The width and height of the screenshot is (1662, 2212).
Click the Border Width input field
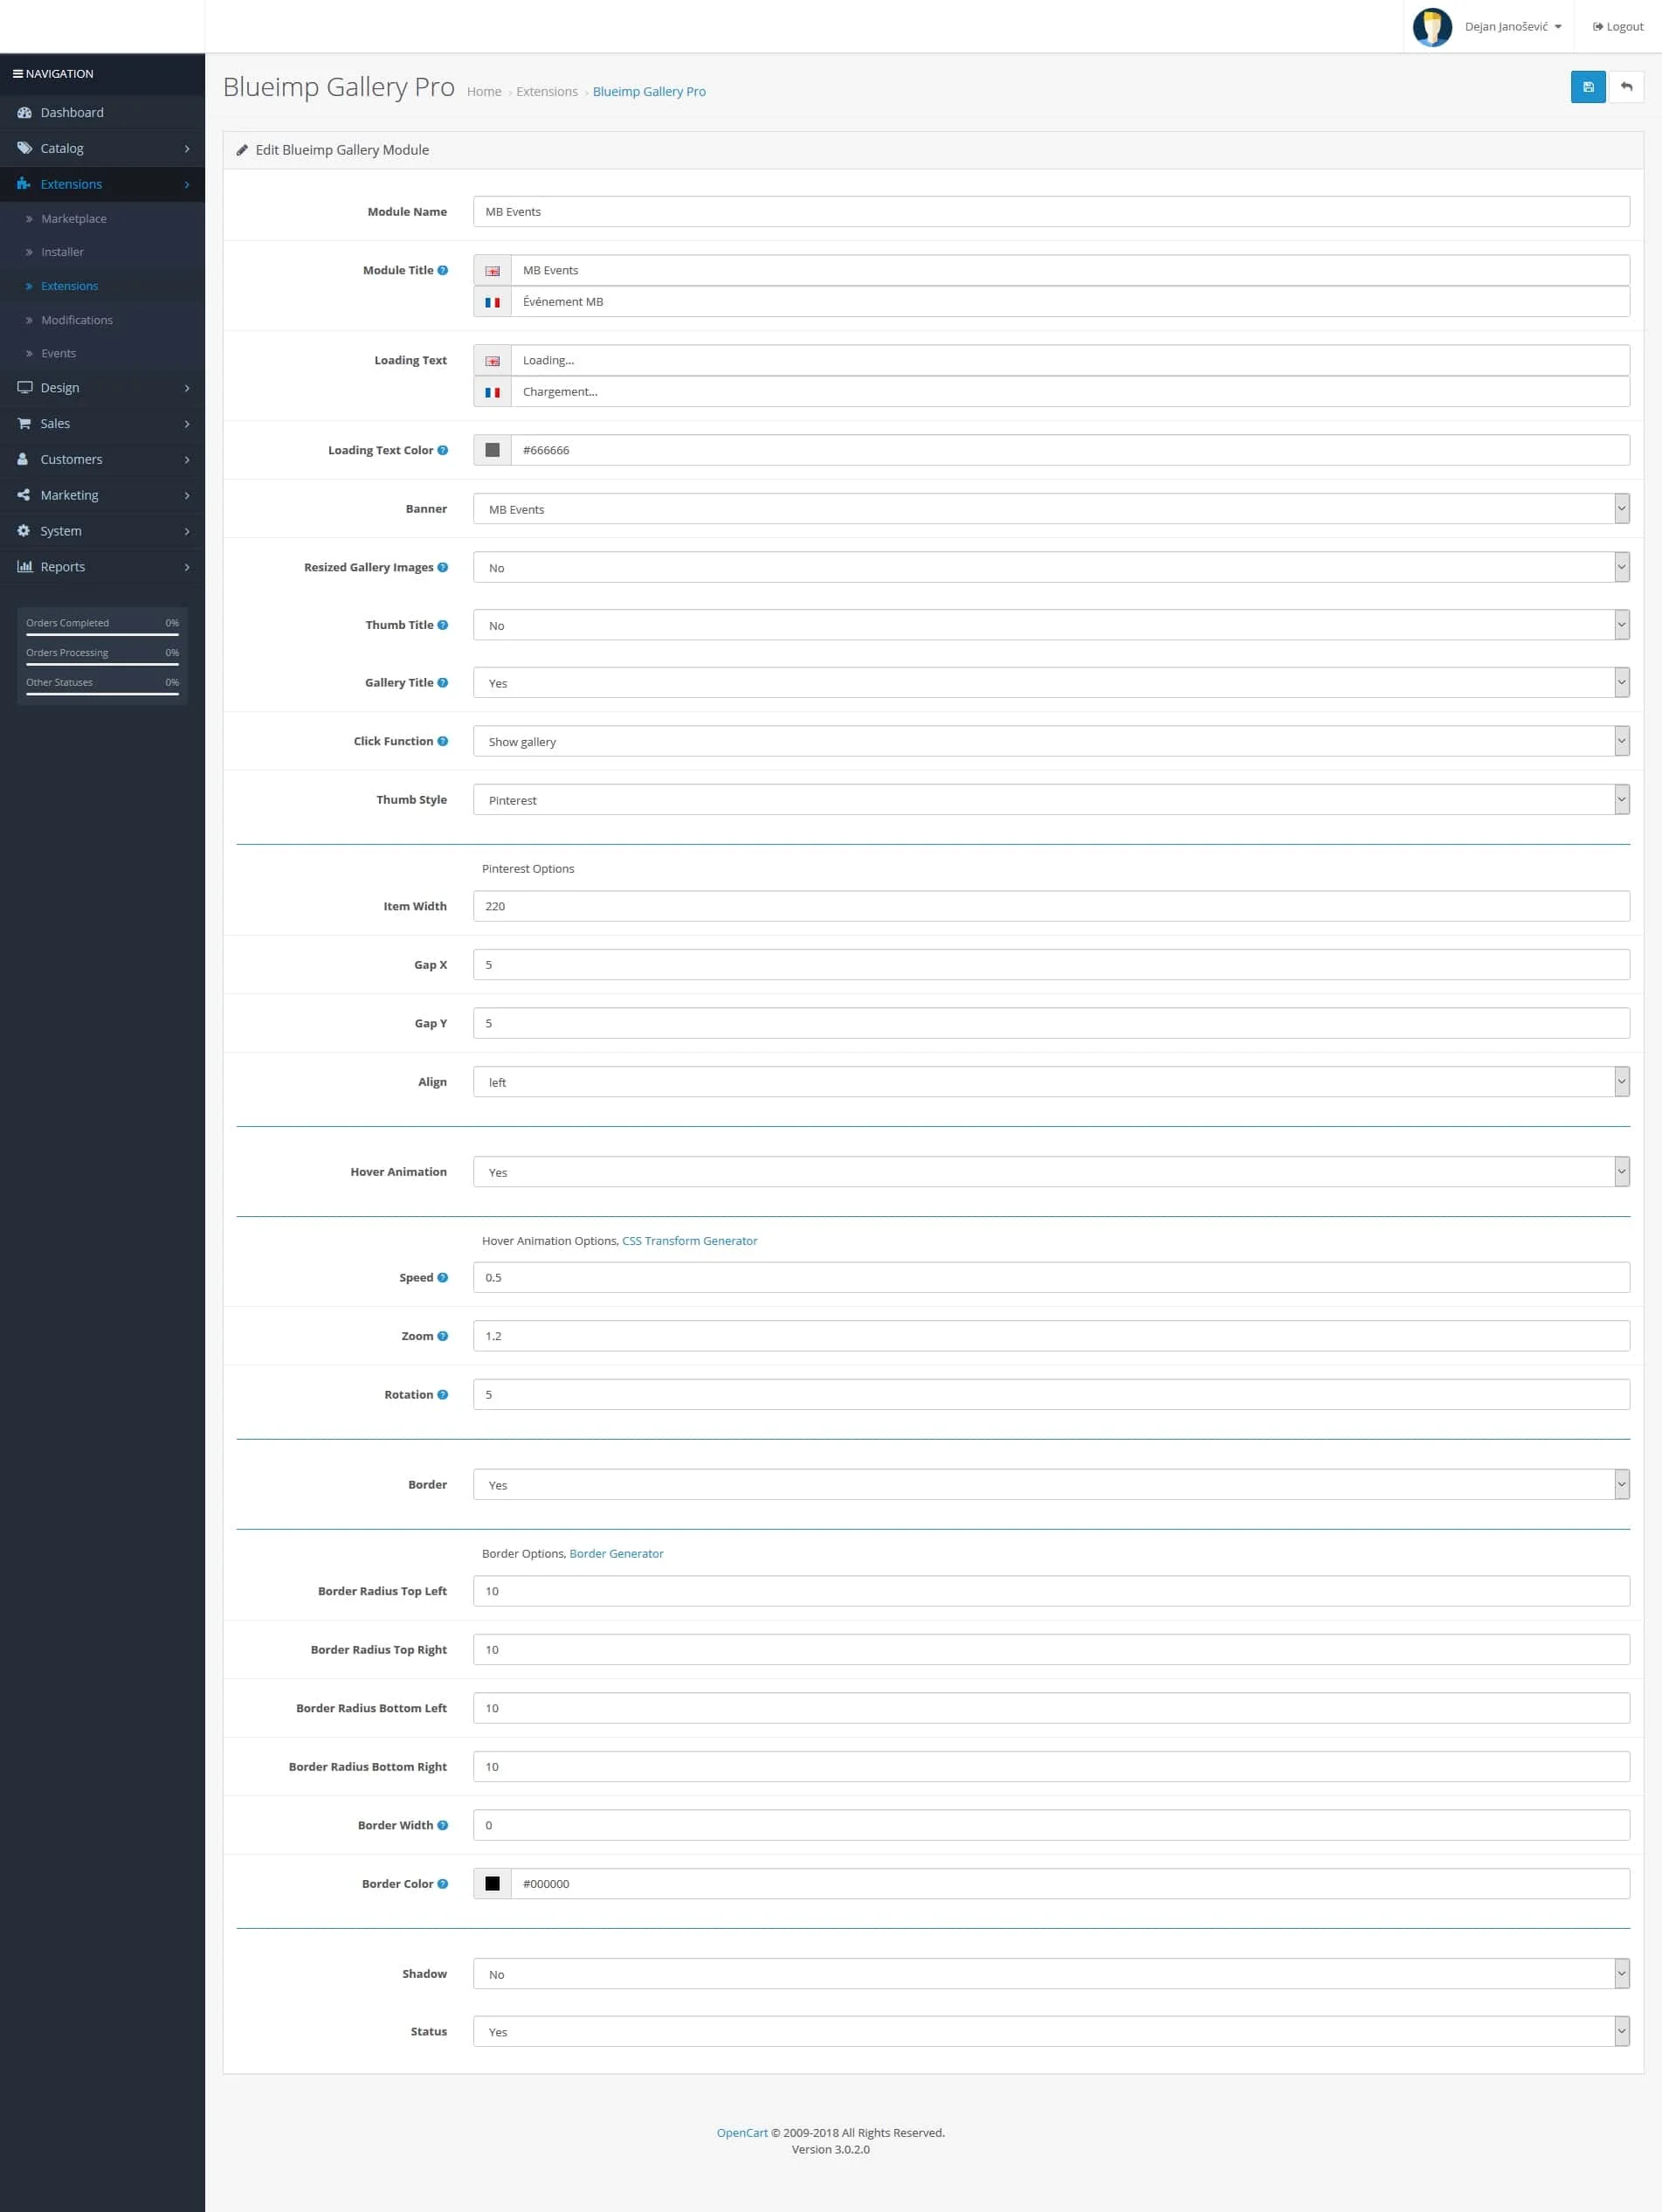coord(1051,1826)
